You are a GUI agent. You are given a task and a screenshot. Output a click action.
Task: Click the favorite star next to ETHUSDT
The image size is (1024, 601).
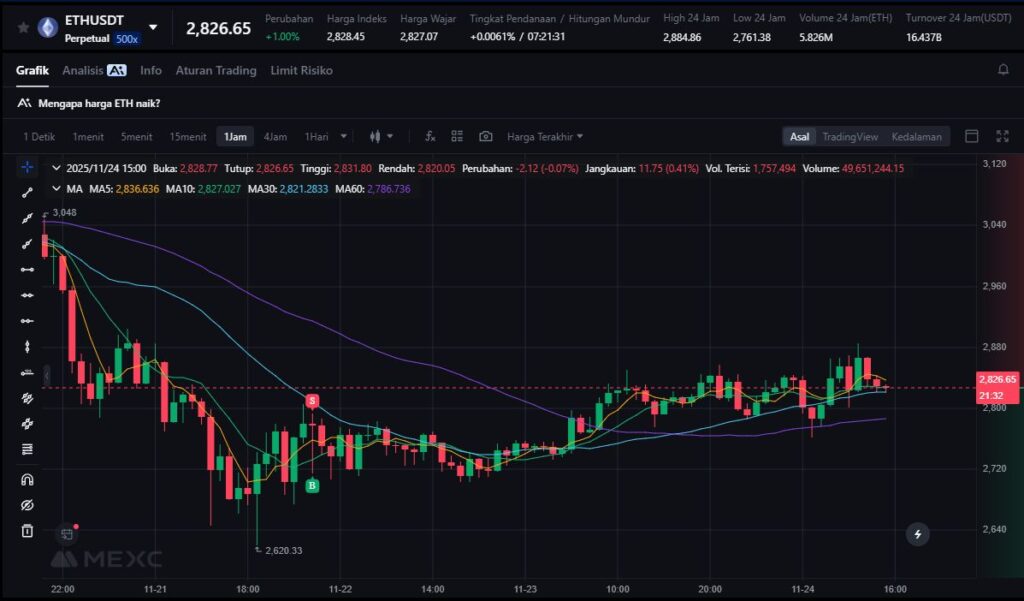[23, 28]
